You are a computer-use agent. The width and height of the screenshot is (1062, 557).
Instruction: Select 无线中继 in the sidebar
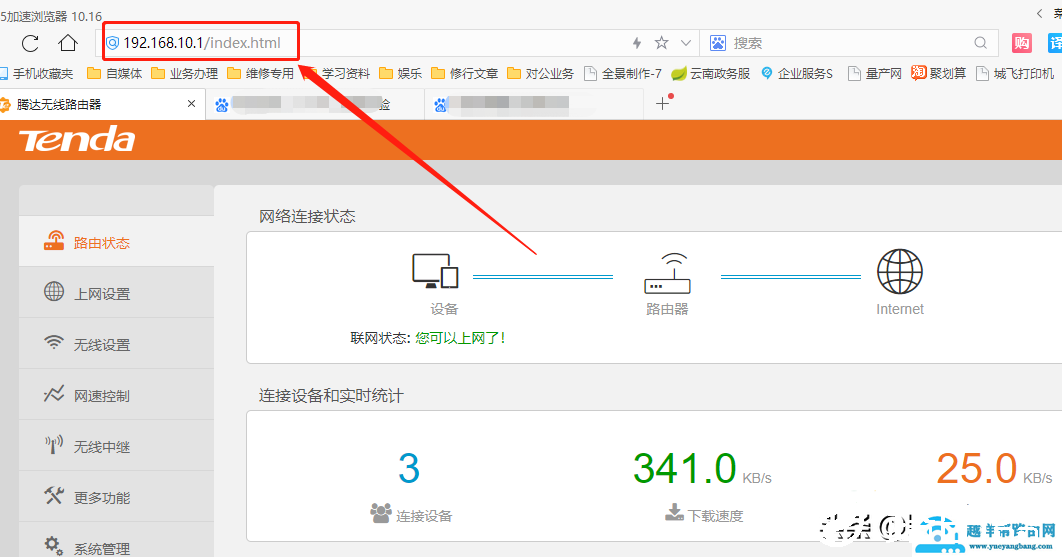[x=116, y=446]
